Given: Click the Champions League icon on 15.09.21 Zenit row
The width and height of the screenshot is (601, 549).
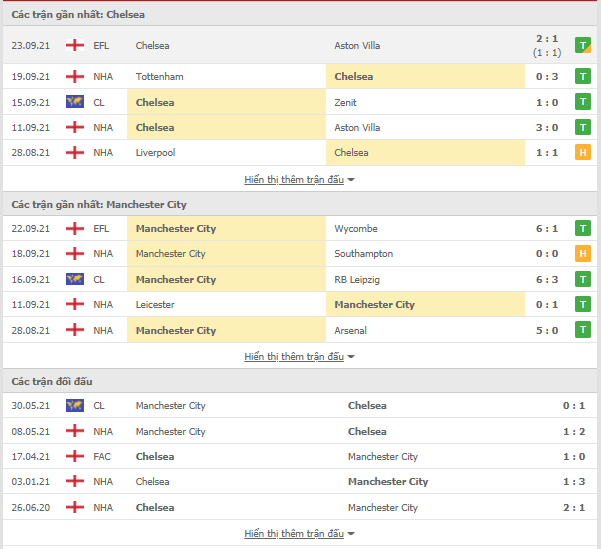Looking at the screenshot, I should click(x=75, y=102).
